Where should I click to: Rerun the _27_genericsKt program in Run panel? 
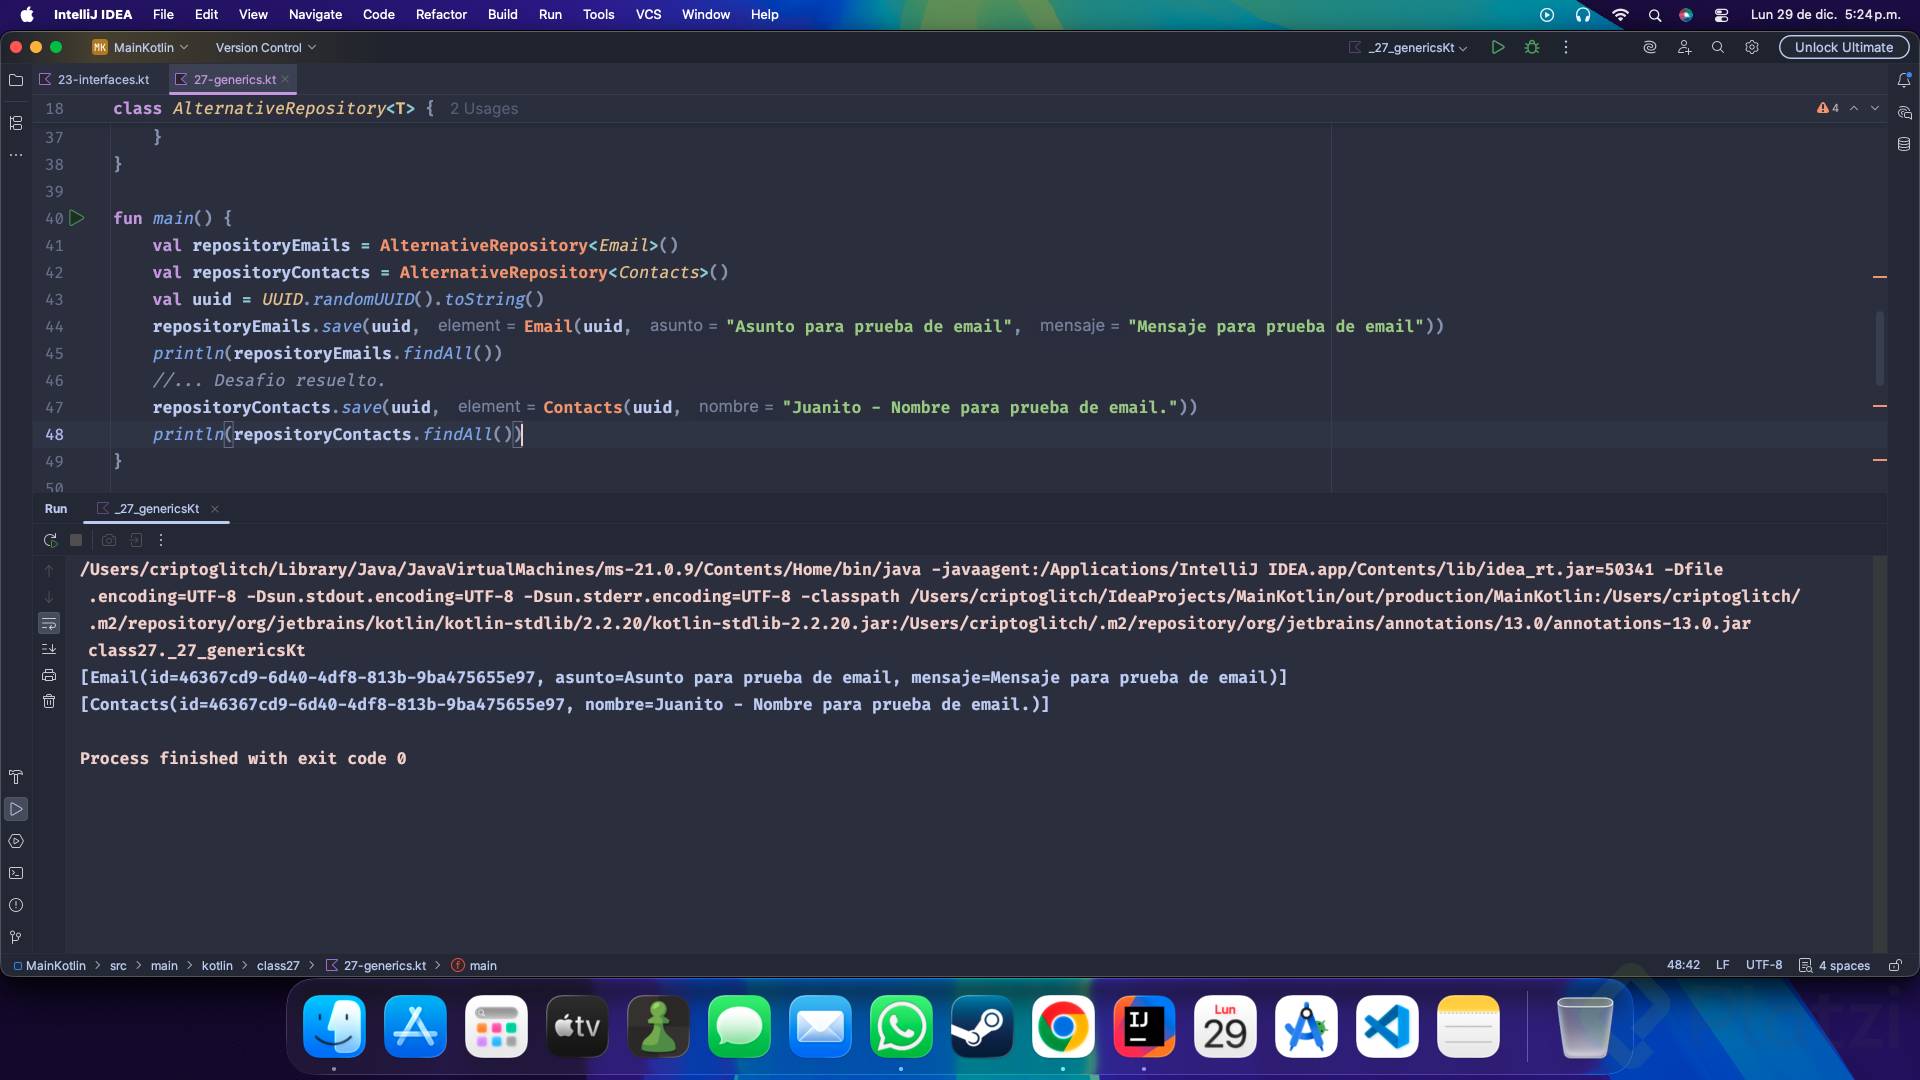[50, 540]
